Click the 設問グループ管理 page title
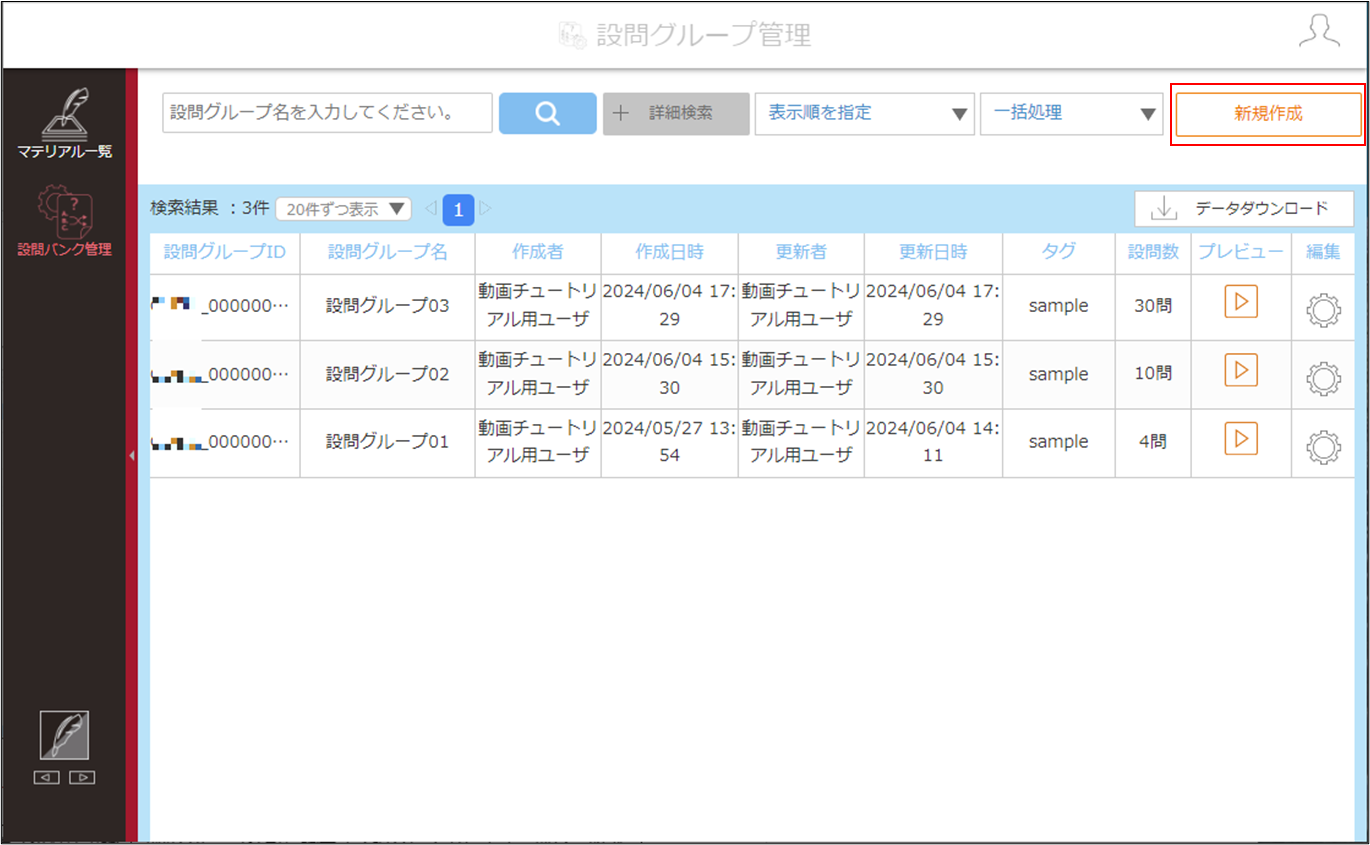 pos(704,35)
